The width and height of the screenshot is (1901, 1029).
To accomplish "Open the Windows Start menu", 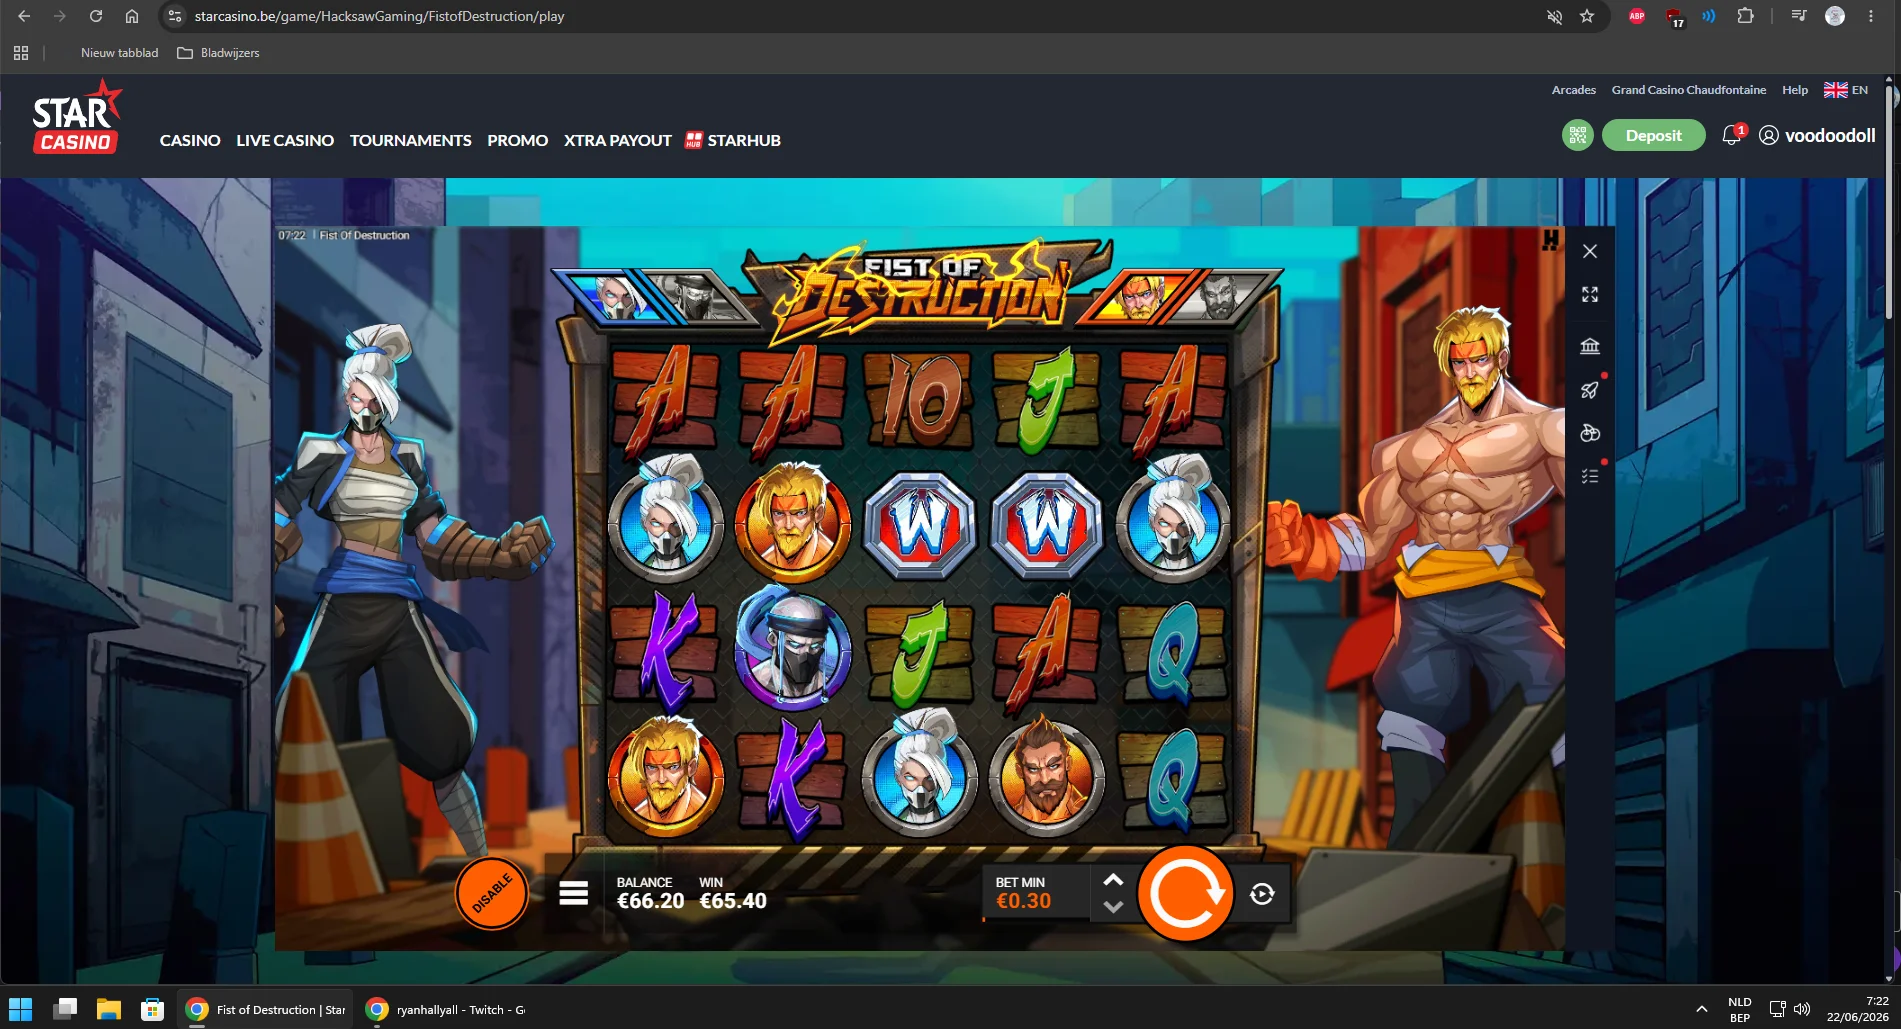I will (20, 1009).
